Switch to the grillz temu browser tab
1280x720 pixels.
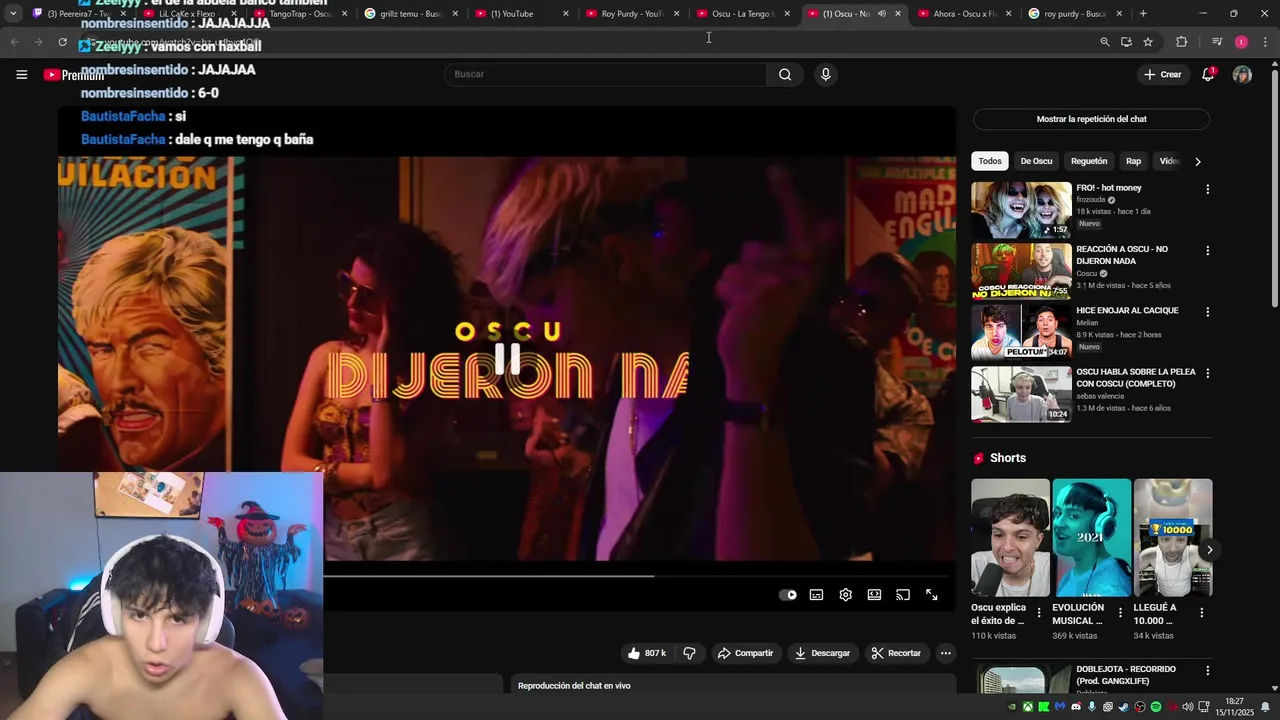(410, 14)
